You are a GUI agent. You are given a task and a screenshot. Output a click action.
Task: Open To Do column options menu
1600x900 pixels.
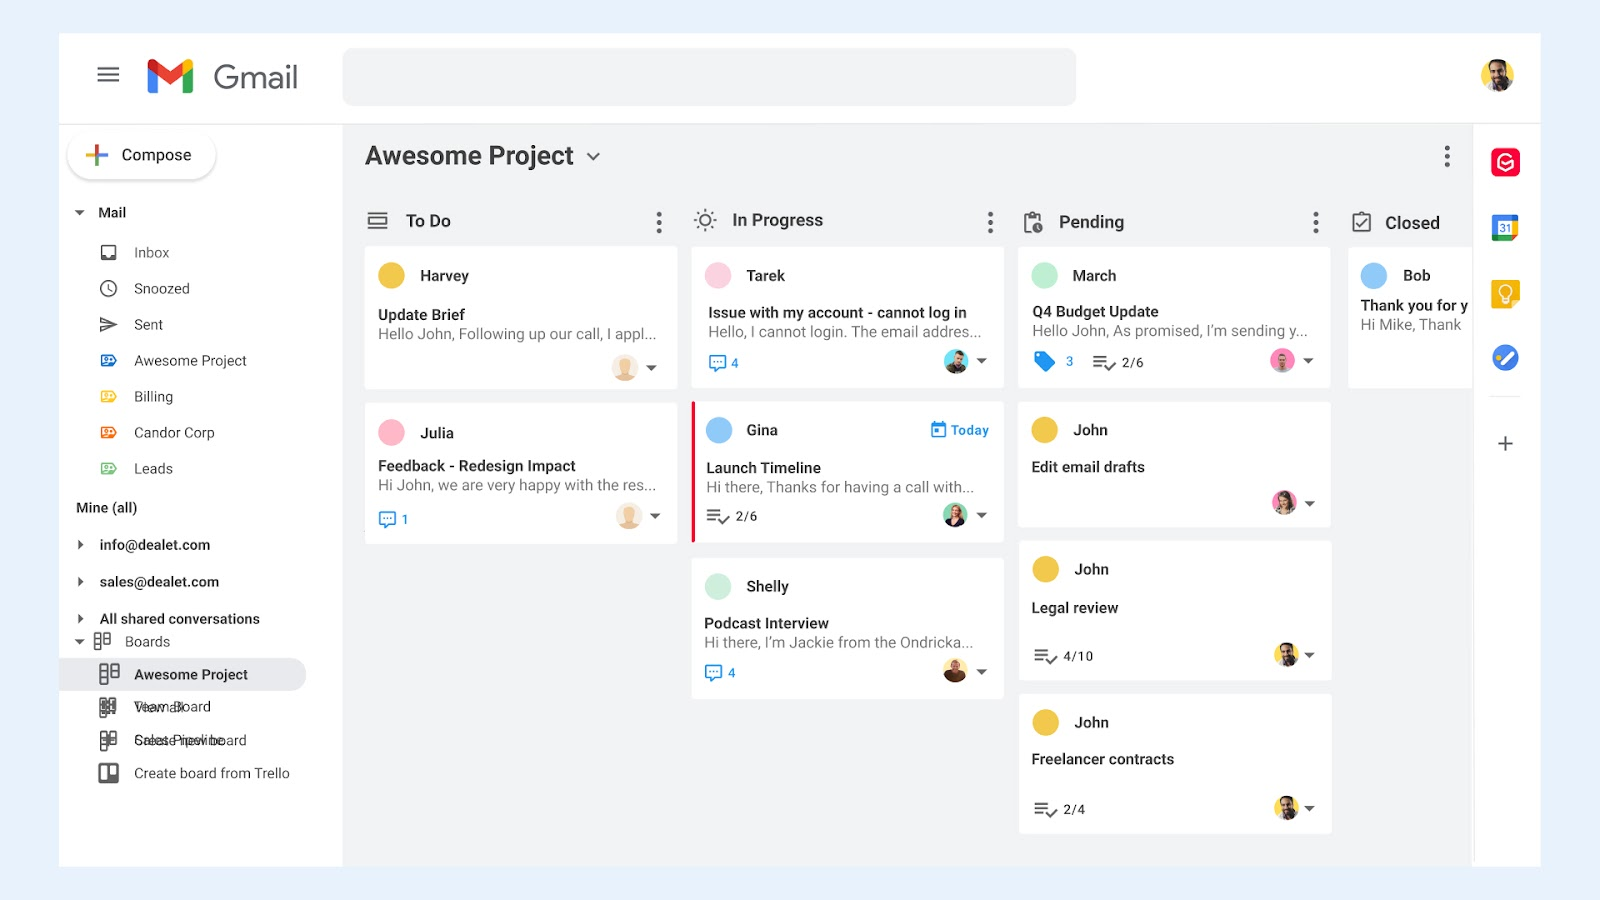[x=658, y=222]
